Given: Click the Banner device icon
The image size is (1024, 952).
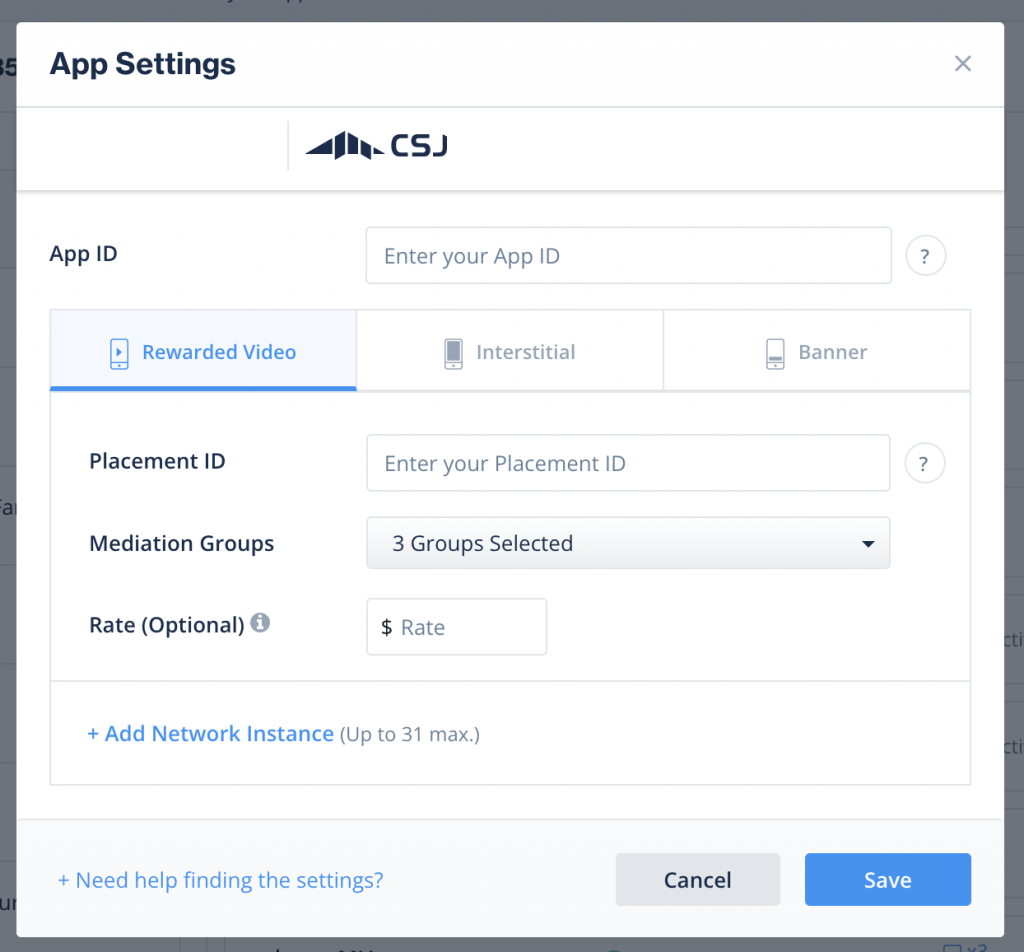Looking at the screenshot, I should pyautogui.click(x=775, y=352).
